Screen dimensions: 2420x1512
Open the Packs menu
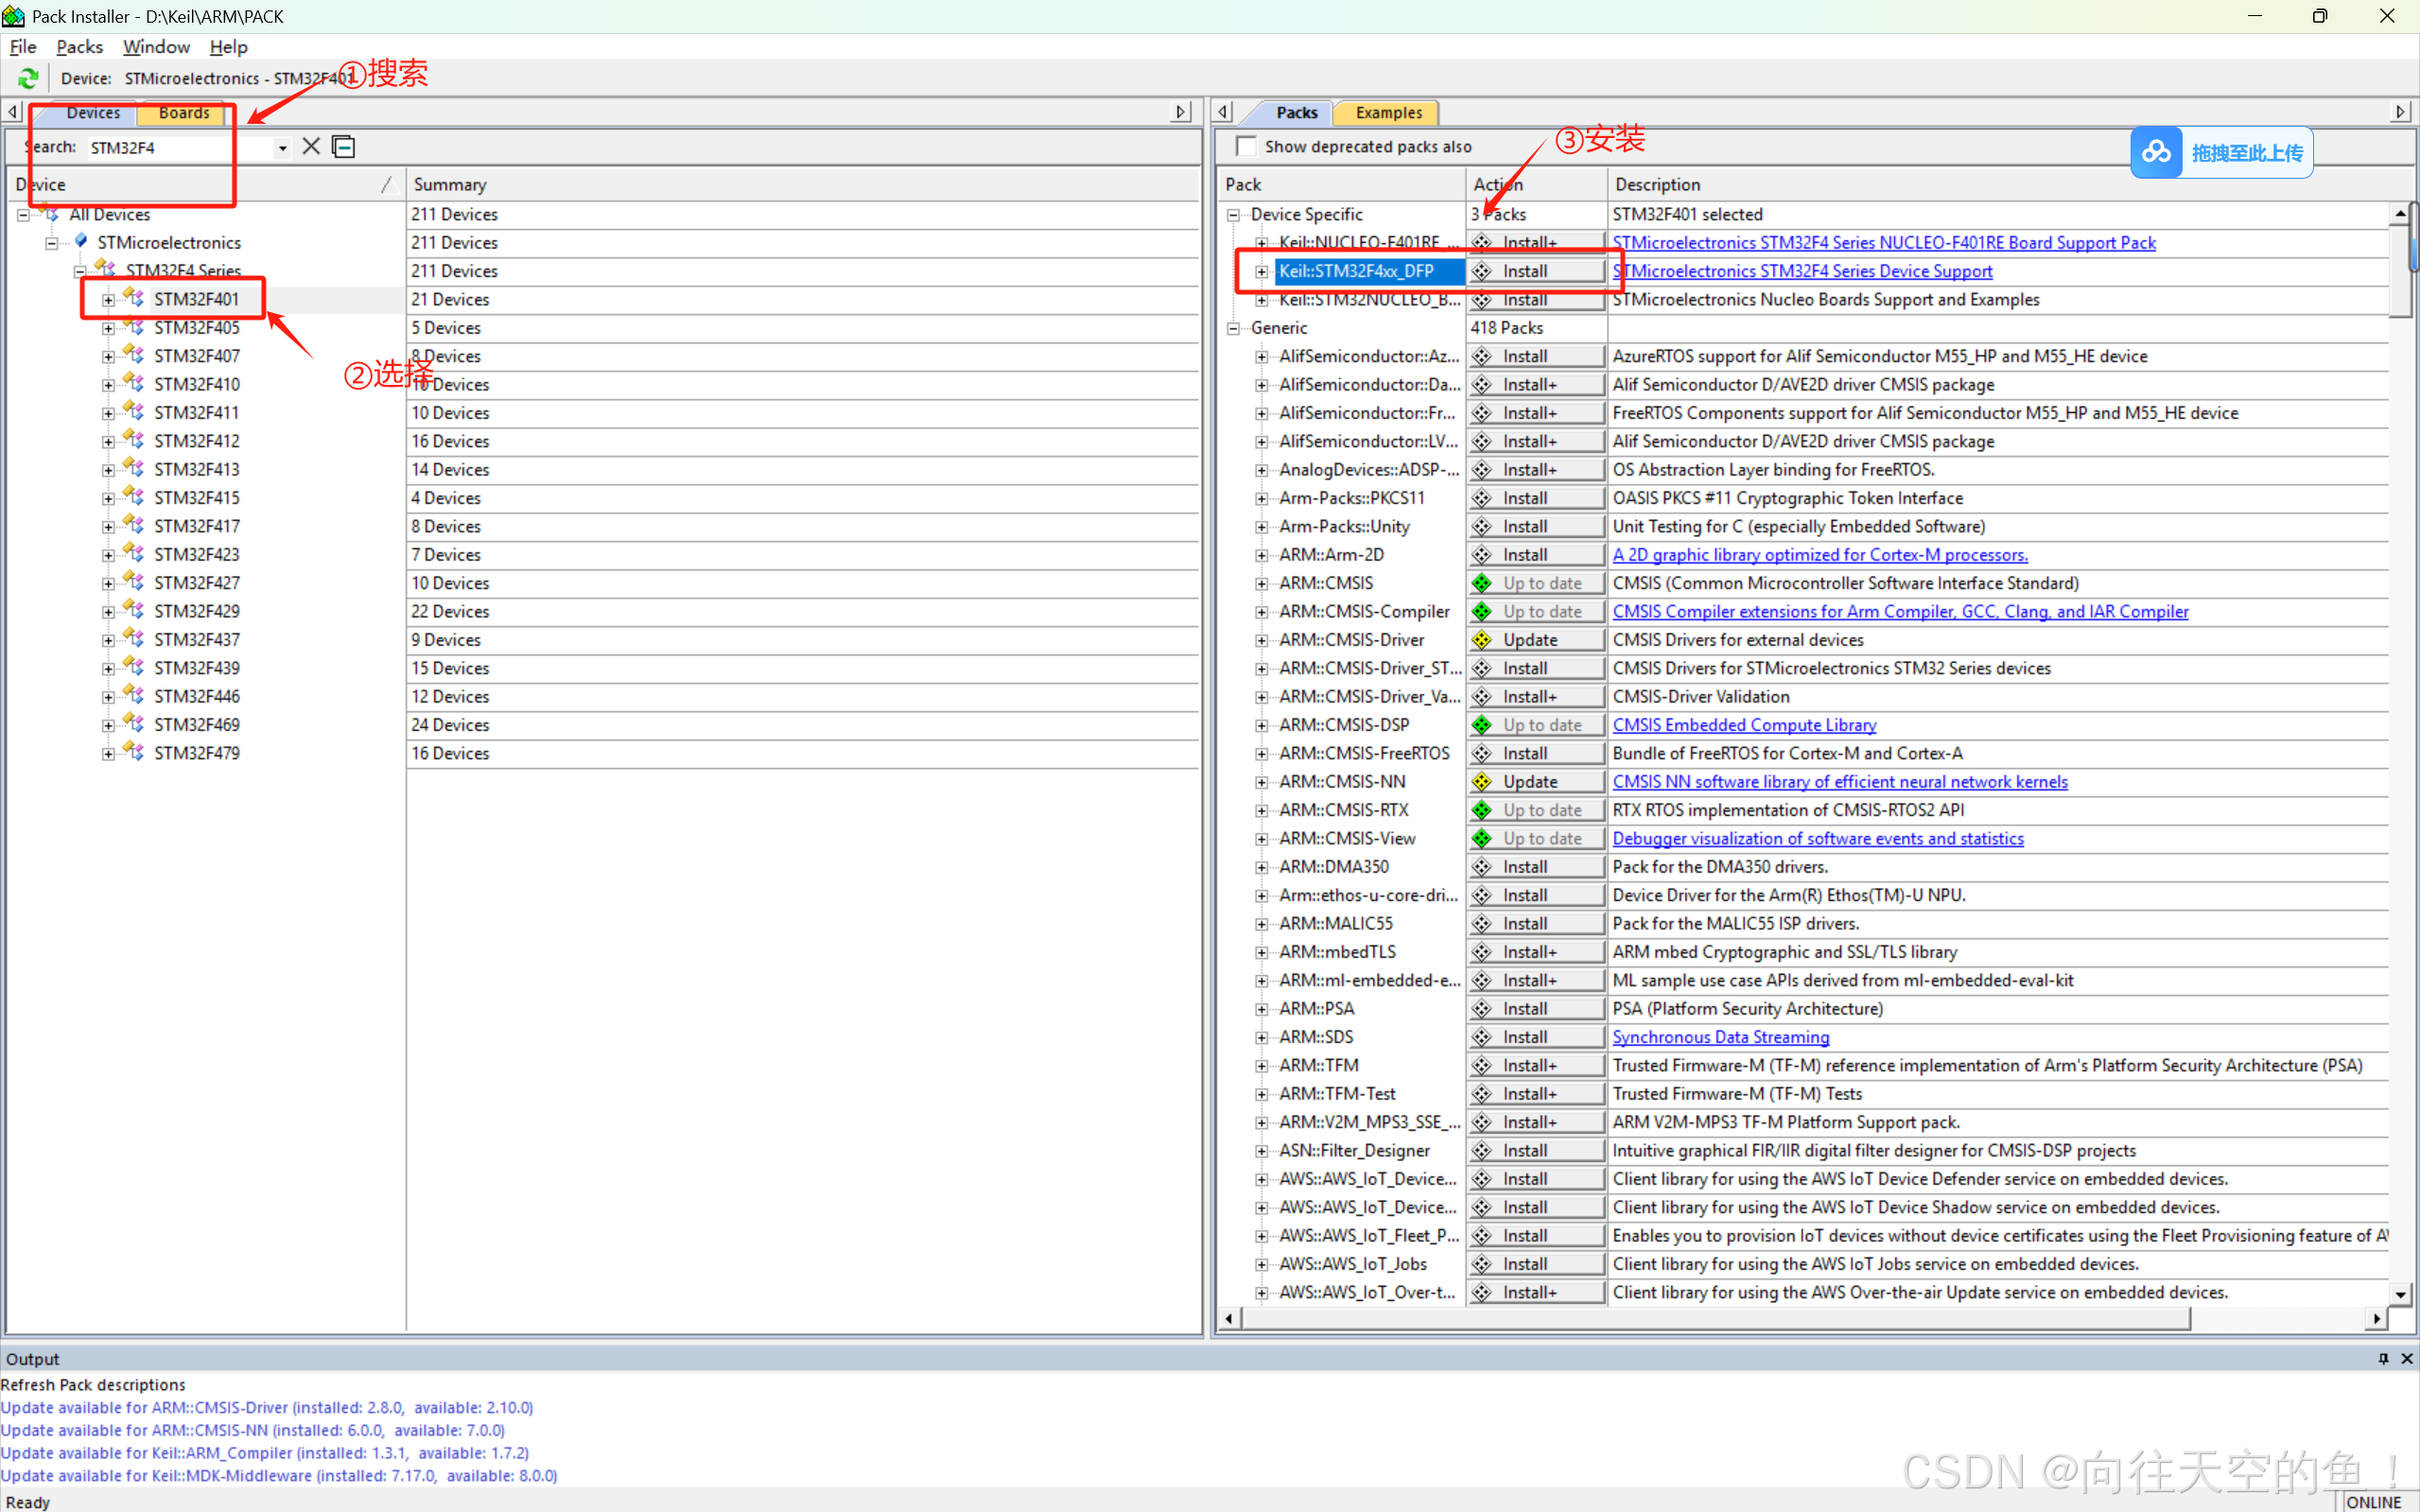[79, 46]
